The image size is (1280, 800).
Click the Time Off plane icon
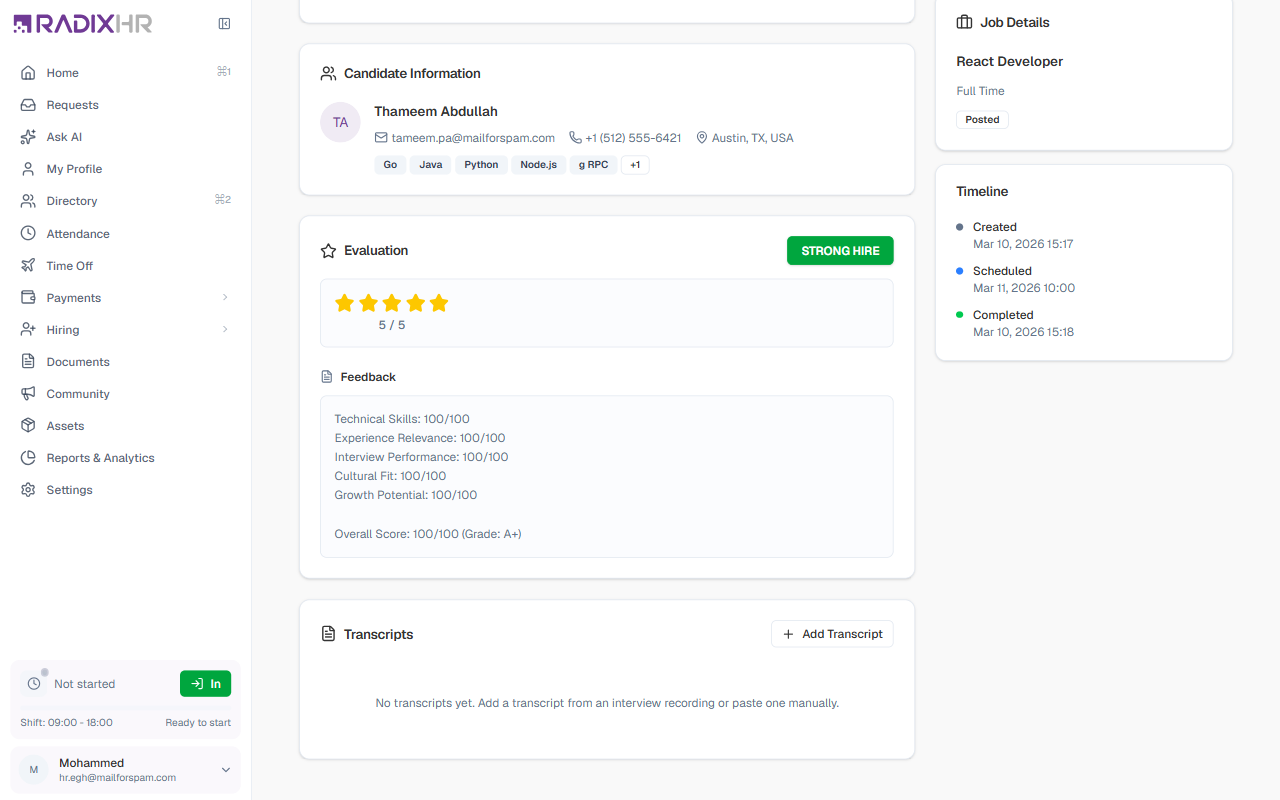(x=28, y=266)
